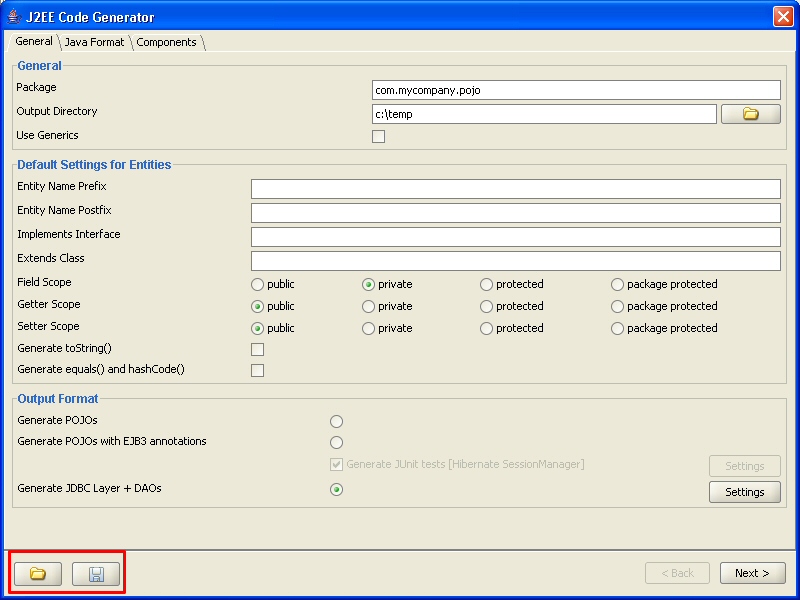Open the Java Format tab
The height and width of the screenshot is (600, 800).
(94, 42)
